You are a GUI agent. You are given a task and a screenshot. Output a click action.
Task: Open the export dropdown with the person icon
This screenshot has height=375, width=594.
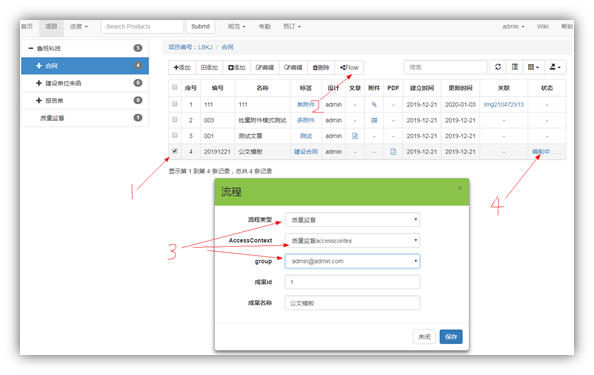pos(555,67)
